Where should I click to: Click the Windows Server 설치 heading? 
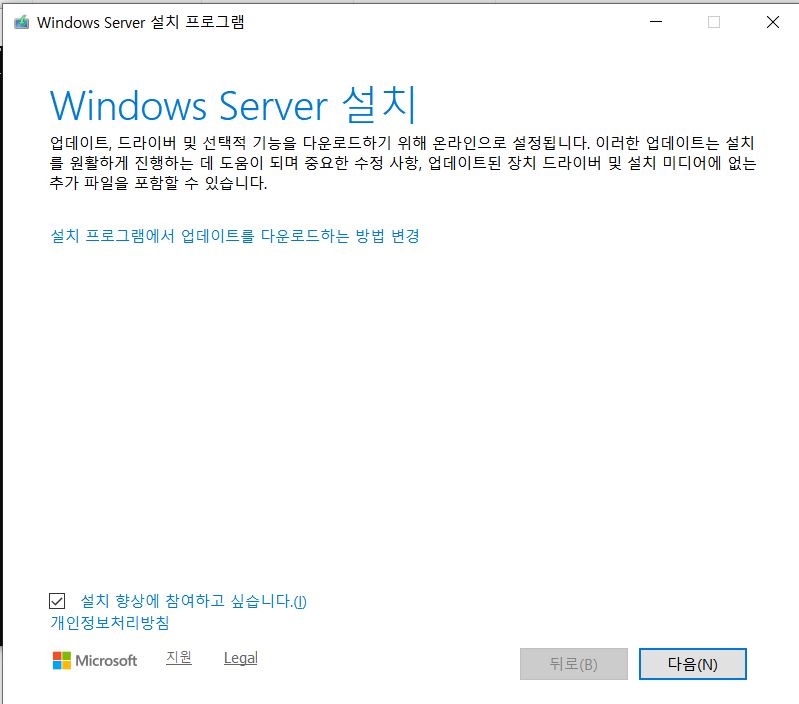click(x=233, y=105)
